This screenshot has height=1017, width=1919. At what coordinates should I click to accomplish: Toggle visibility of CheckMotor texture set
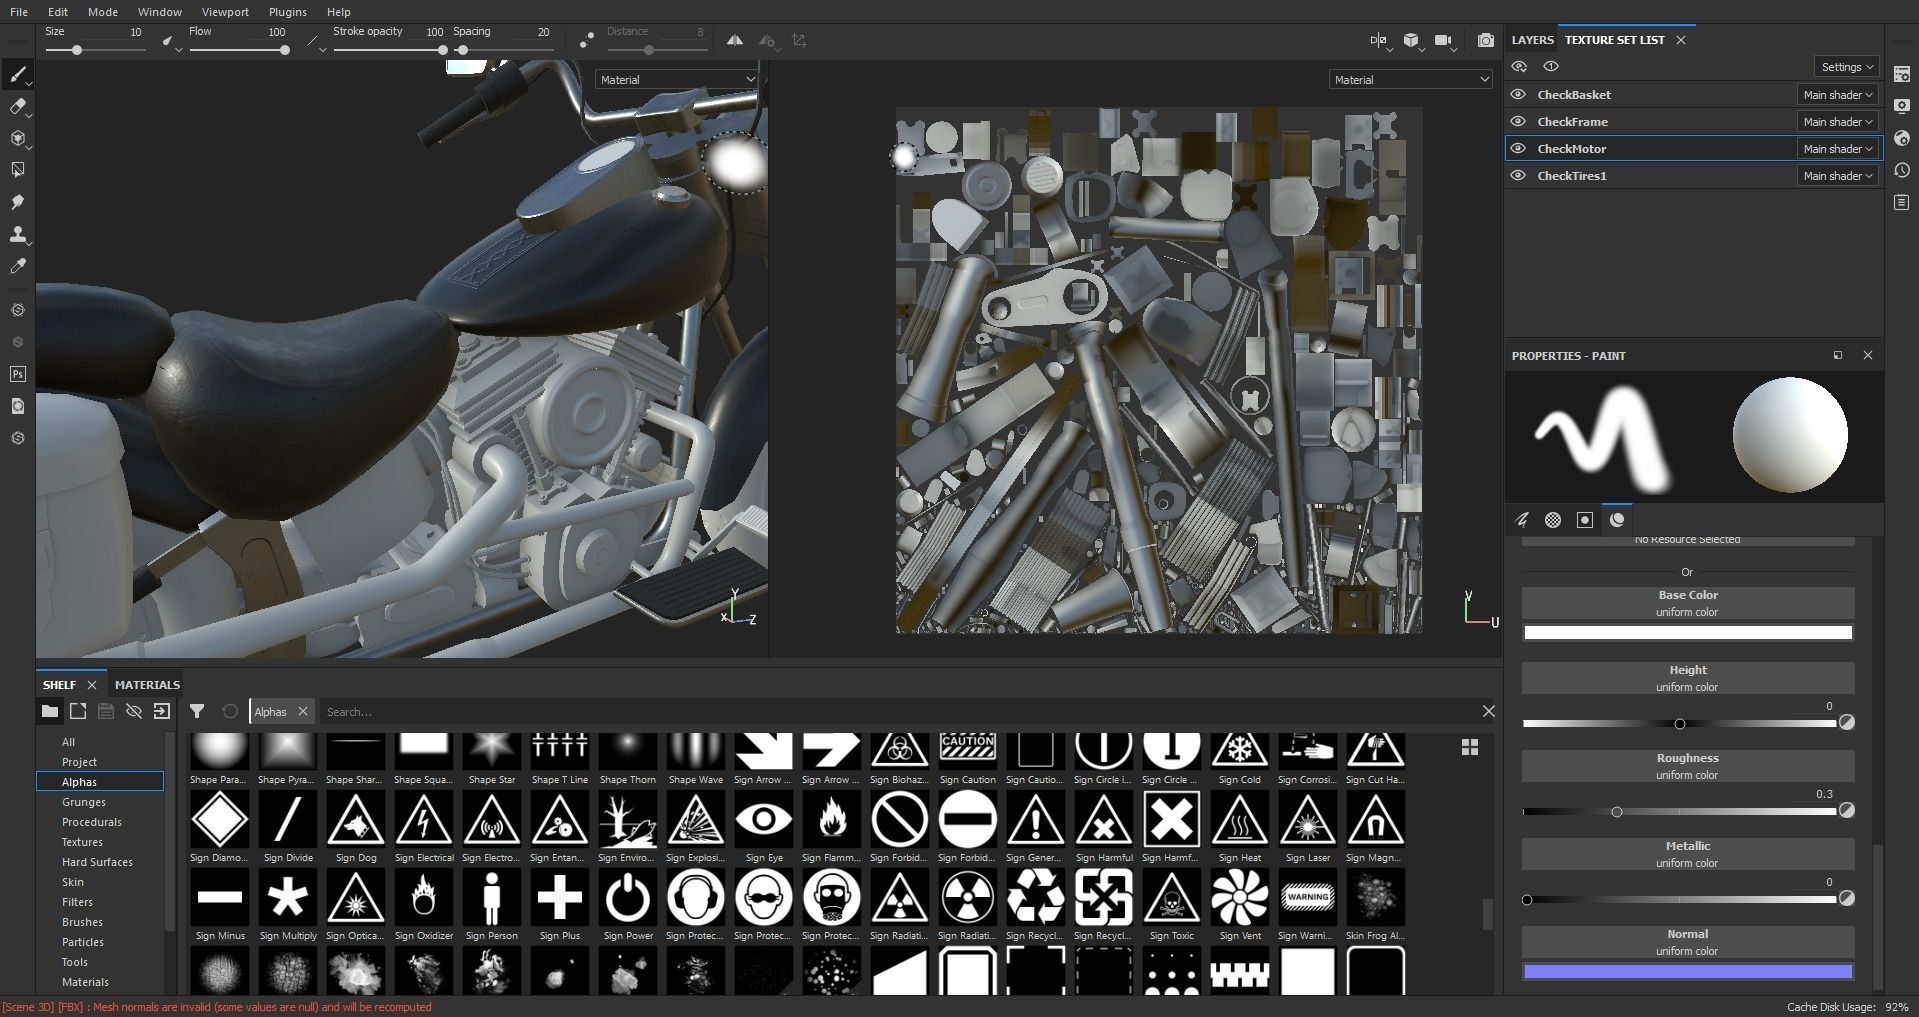tap(1518, 148)
